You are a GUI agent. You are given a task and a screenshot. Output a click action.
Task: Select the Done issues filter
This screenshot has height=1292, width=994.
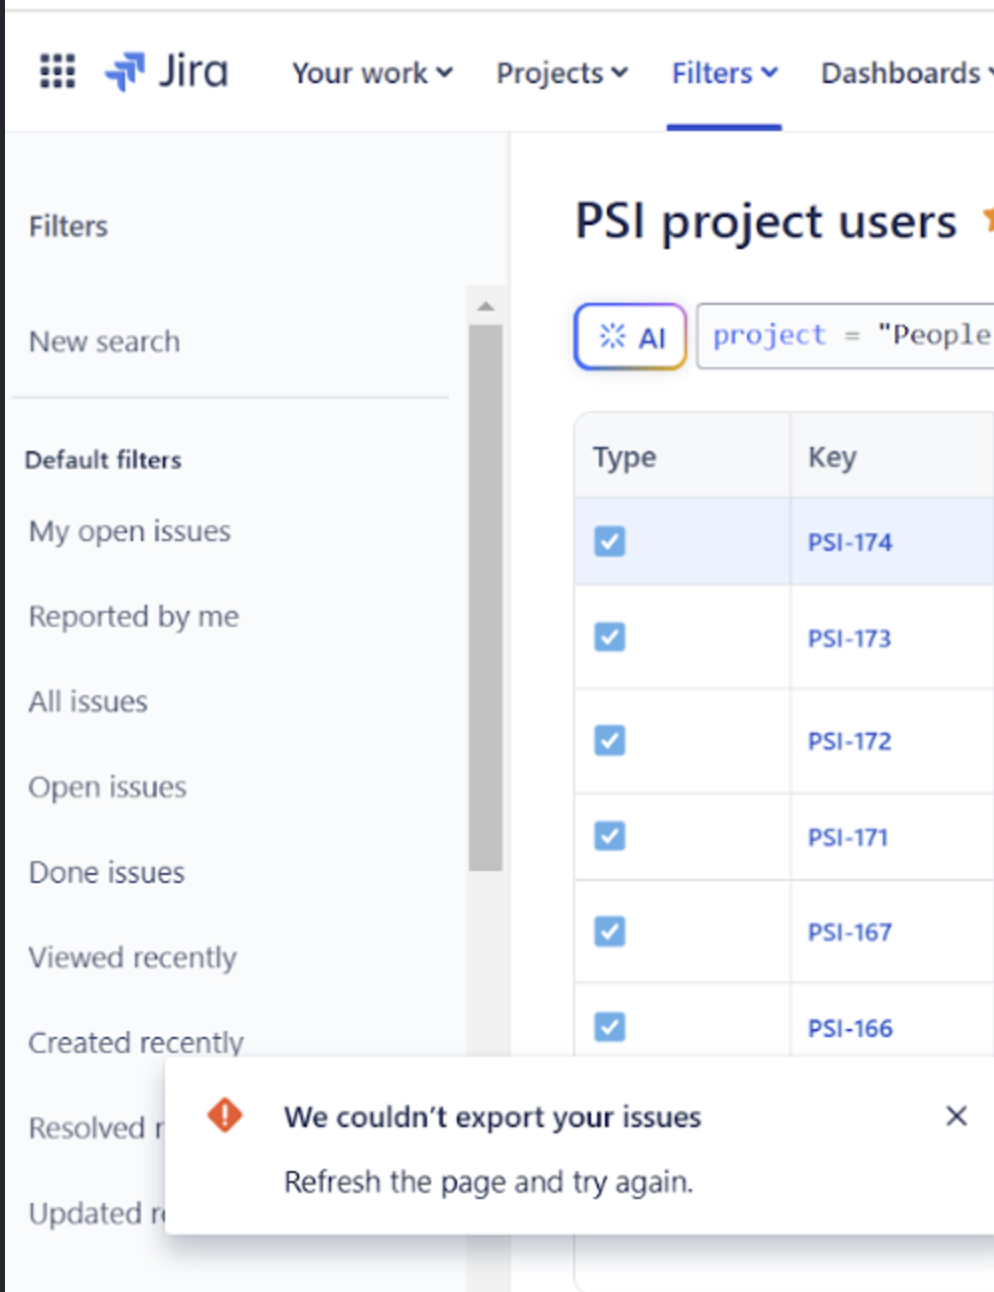pos(107,873)
